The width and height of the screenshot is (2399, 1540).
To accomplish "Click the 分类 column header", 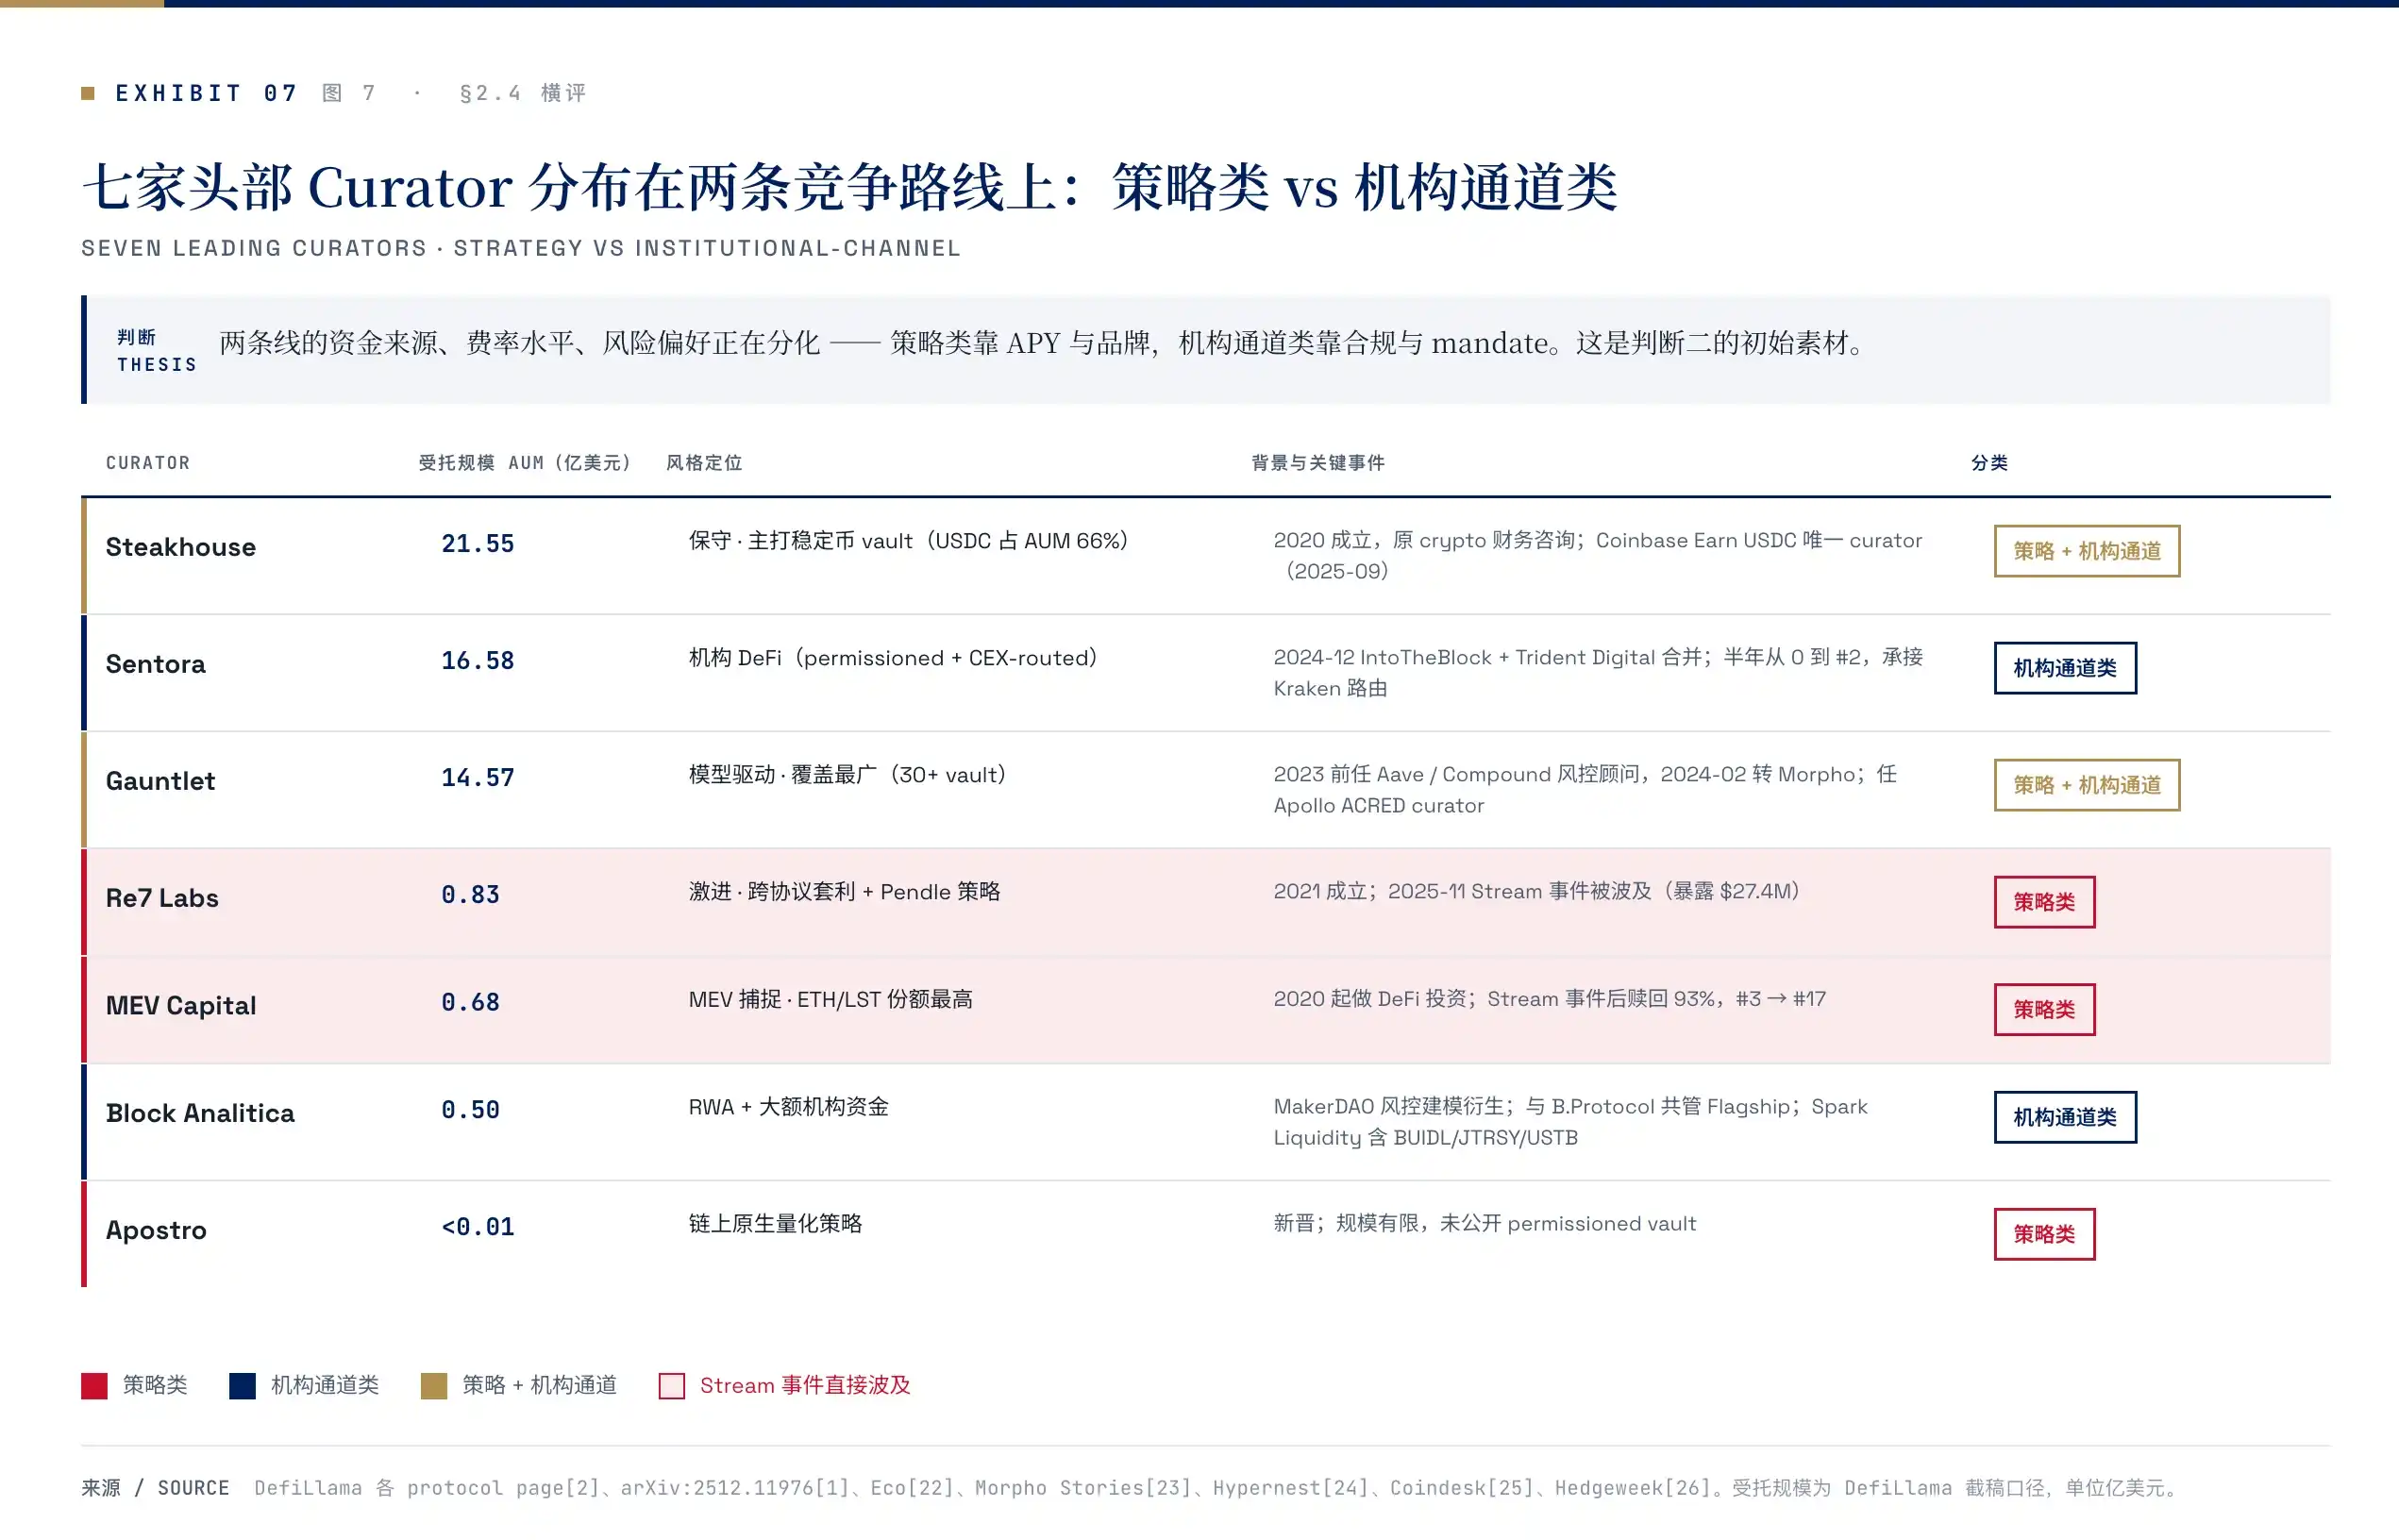I will pos(1989,463).
